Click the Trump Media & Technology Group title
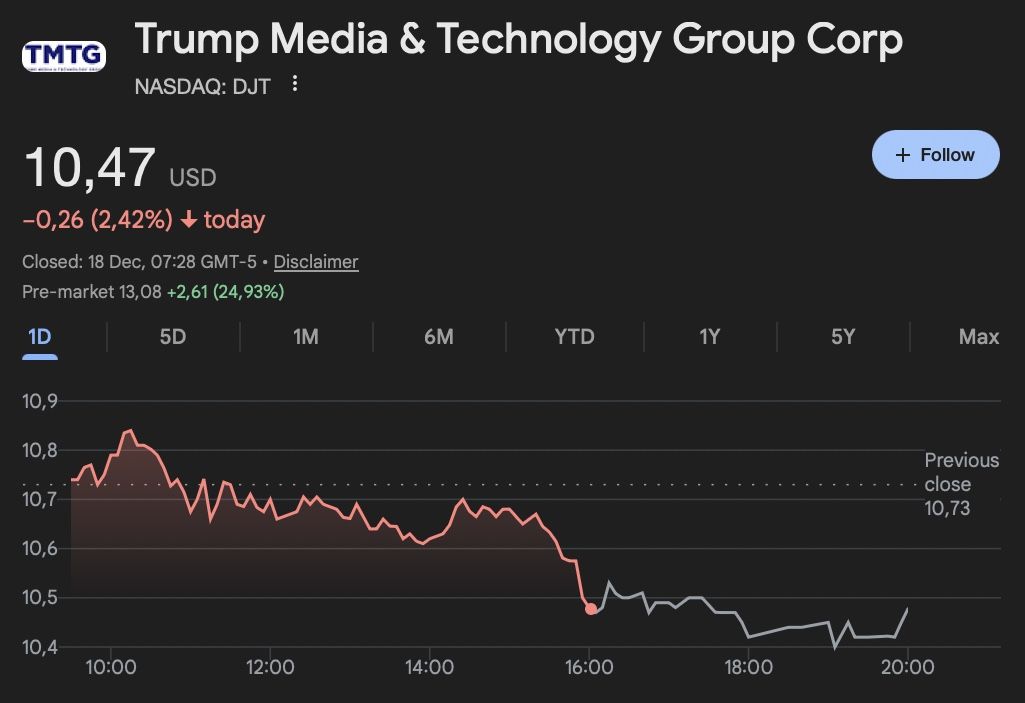1025x703 pixels. click(519, 39)
